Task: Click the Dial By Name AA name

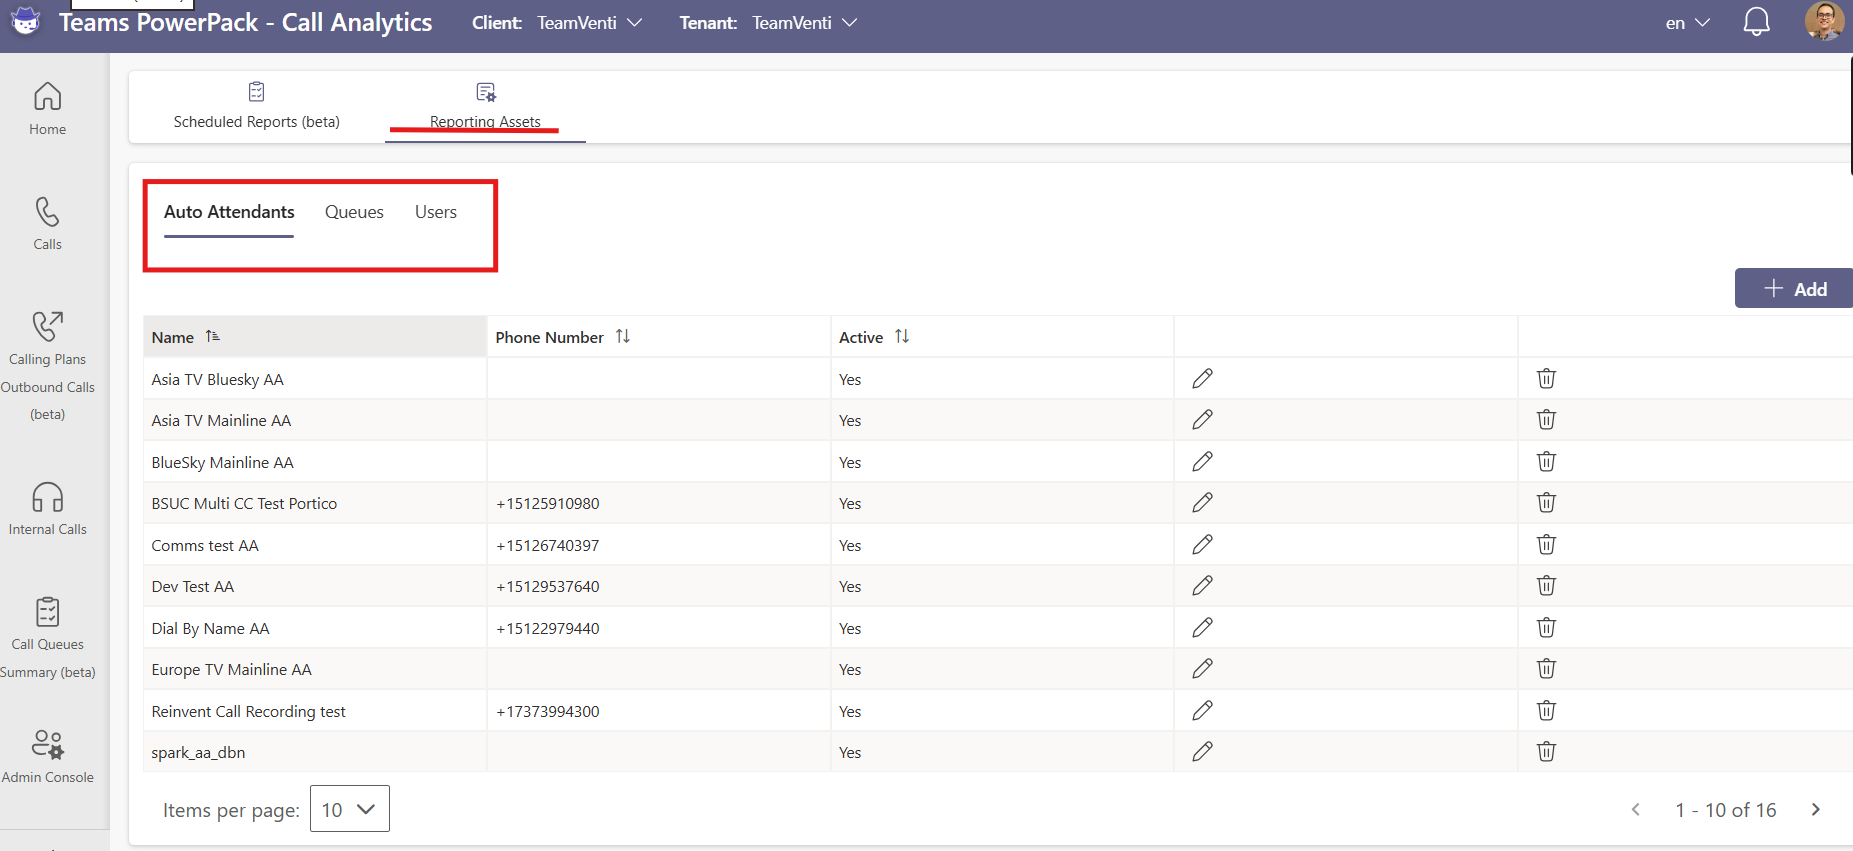Action: point(210,628)
